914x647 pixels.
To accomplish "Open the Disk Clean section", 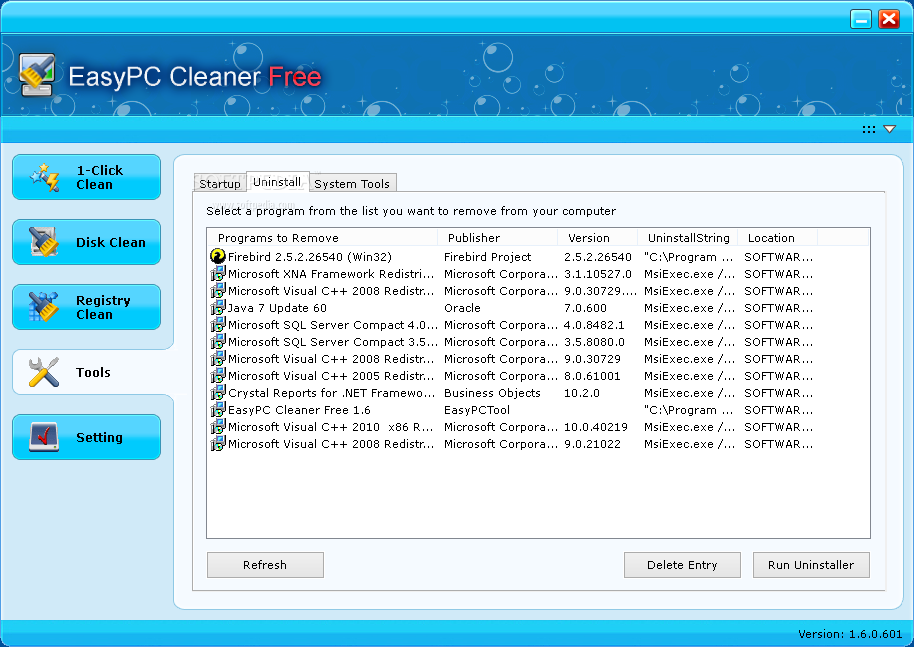I will coord(86,242).
